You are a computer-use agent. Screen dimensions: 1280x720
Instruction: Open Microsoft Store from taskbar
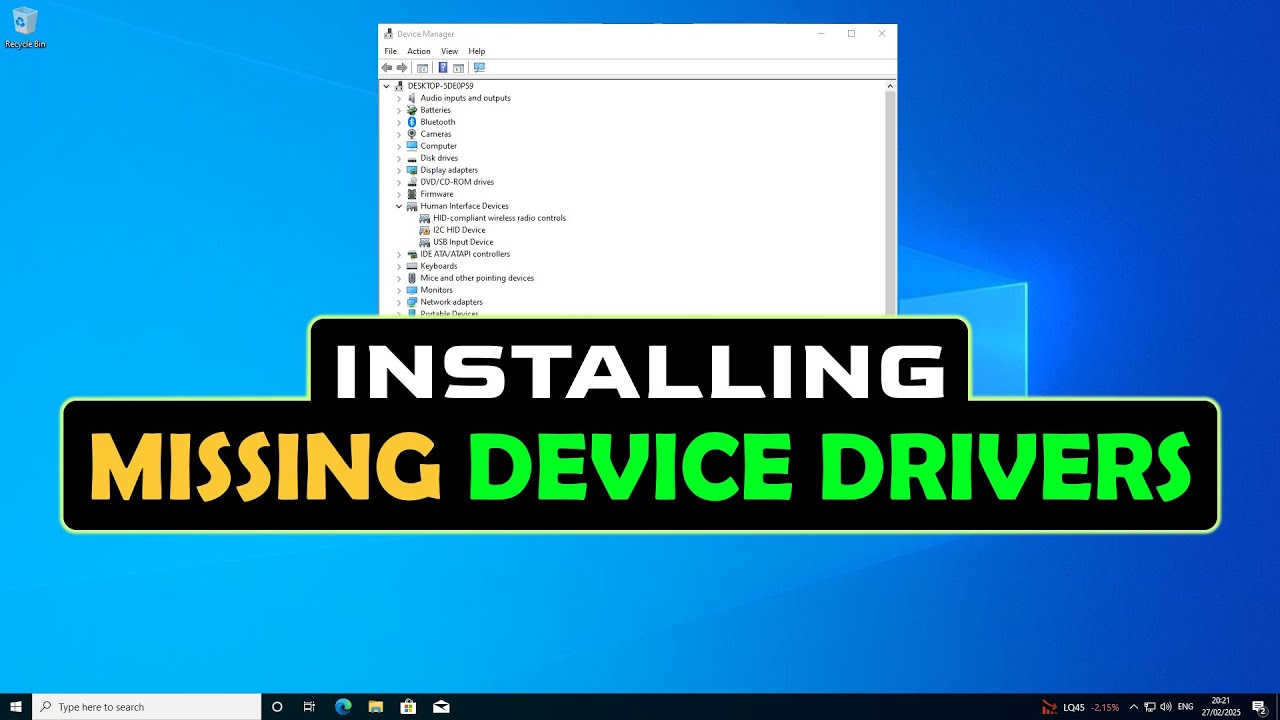[408, 707]
